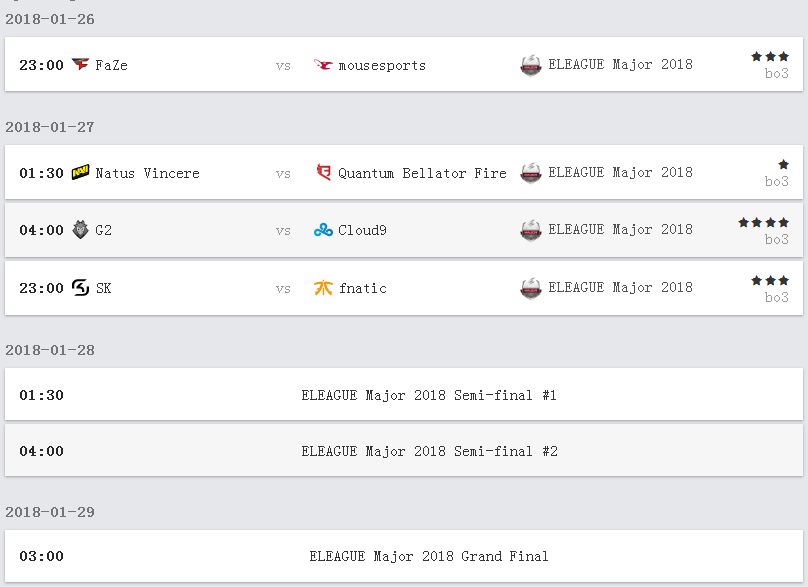The height and width of the screenshot is (587, 808).
Task: Open ELEAGUE Major 2018 event in Natus Vincere row
Action: [x=620, y=172]
